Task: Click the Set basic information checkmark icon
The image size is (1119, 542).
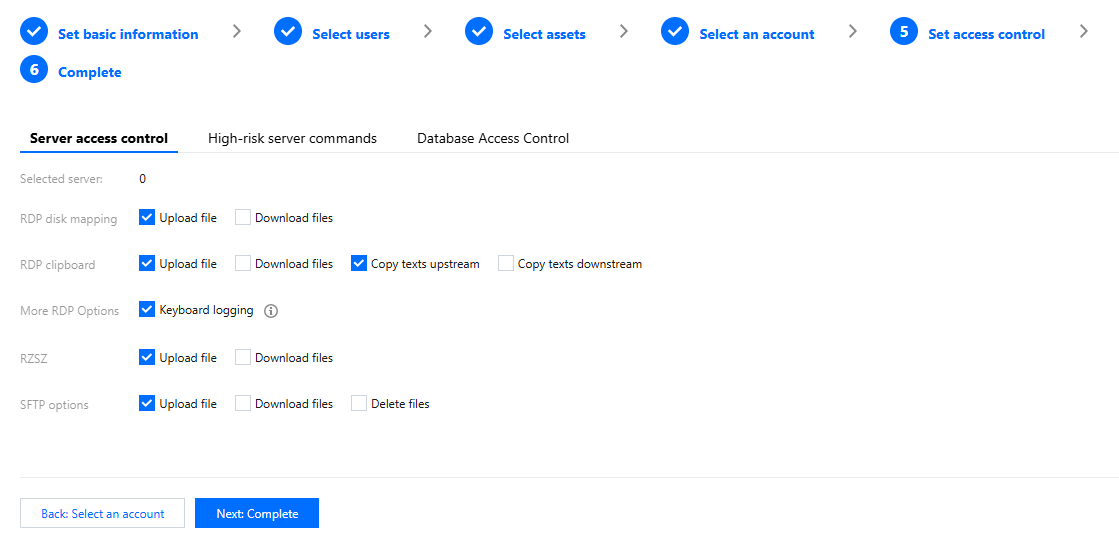Action: point(34,33)
